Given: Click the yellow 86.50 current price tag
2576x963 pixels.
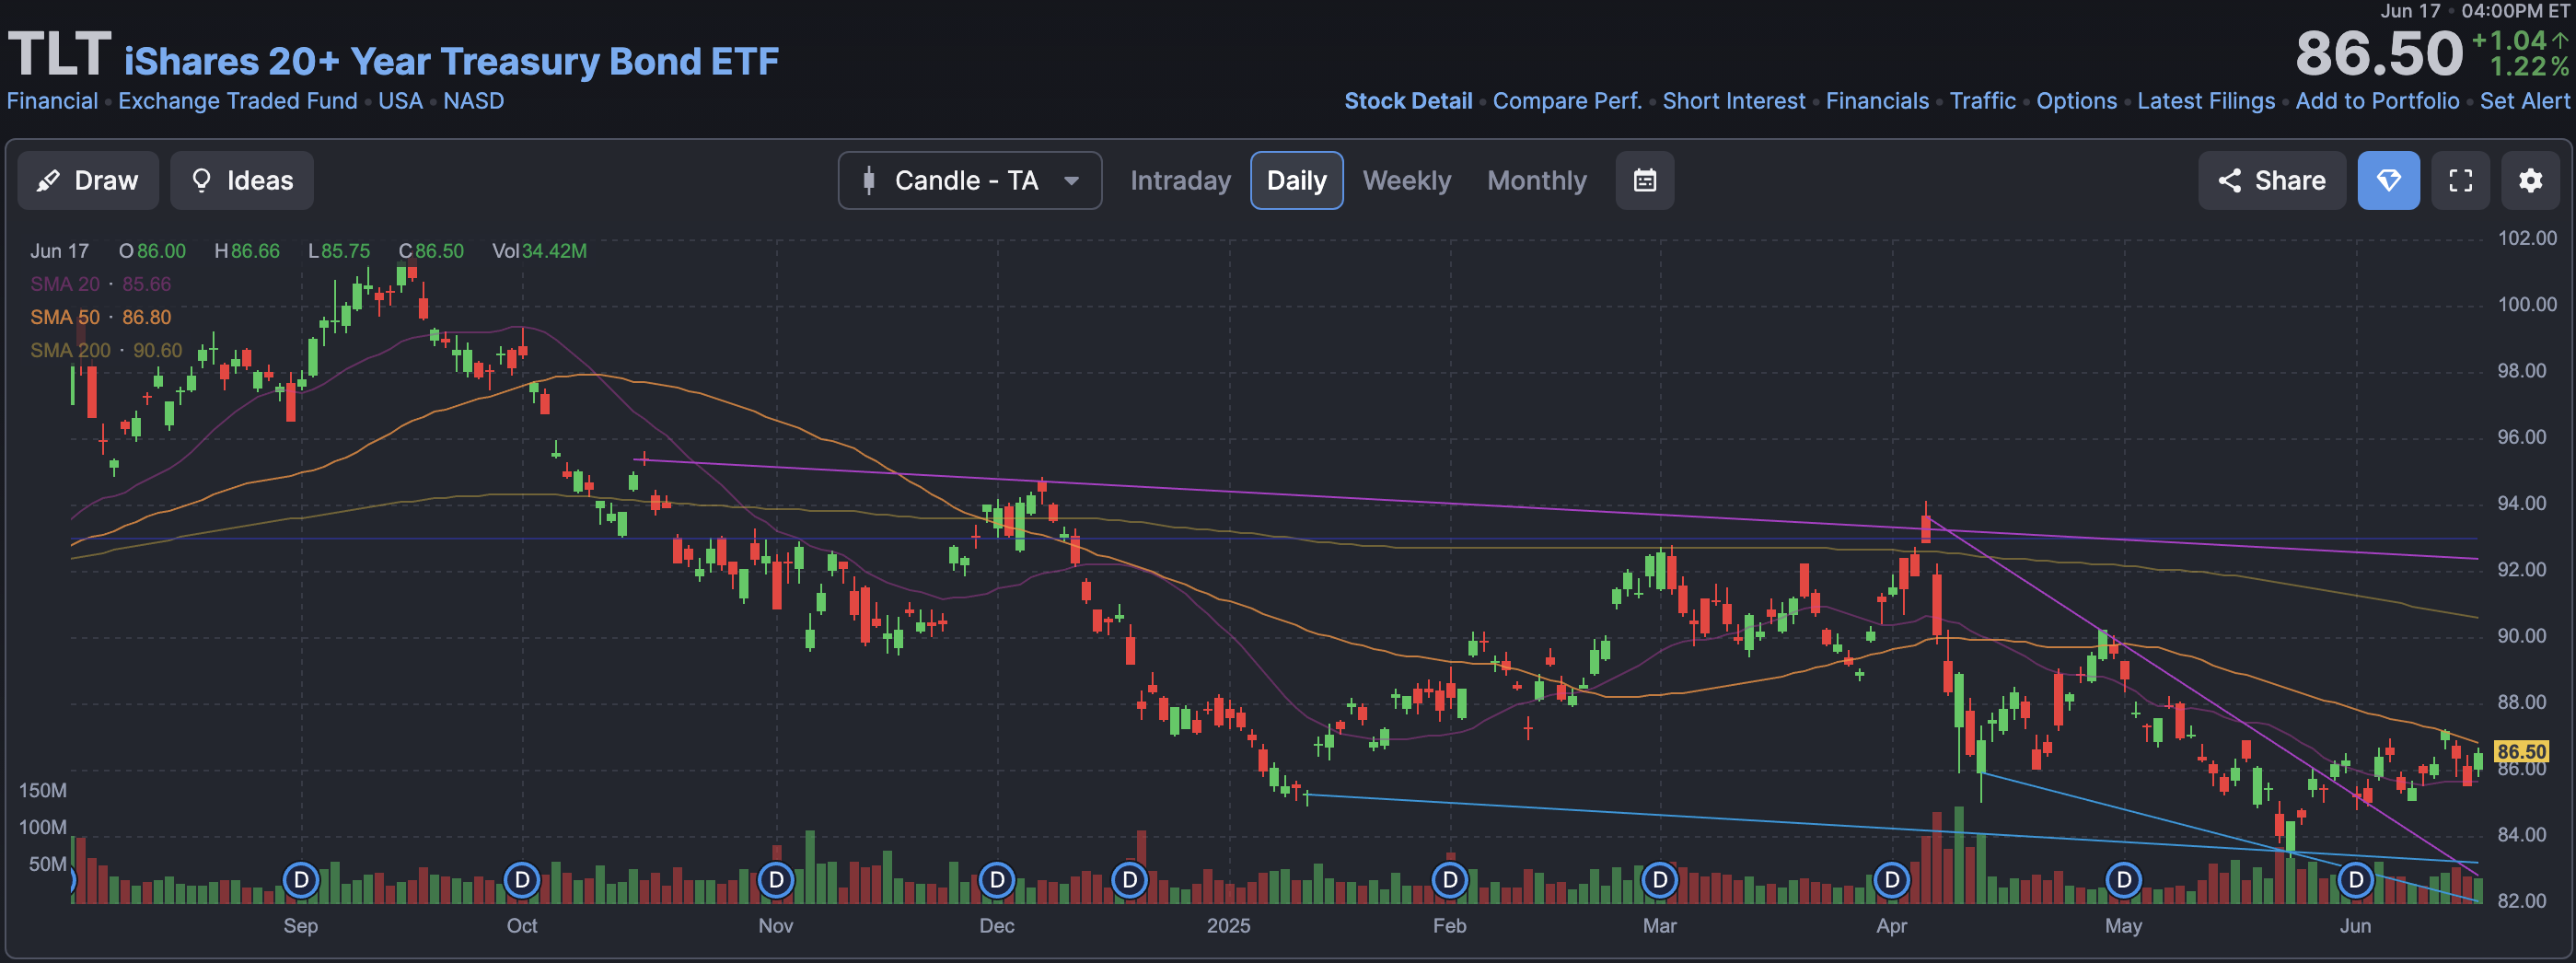Looking at the screenshot, I should 2521,751.
